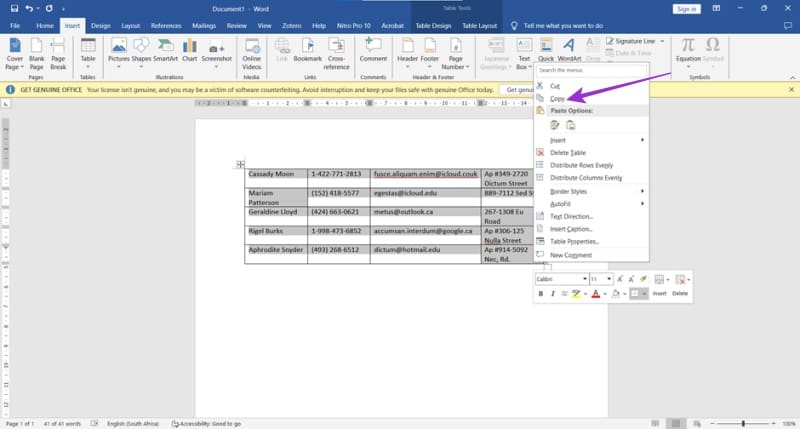Toggle Bold in the mini toolbar

click(540, 294)
